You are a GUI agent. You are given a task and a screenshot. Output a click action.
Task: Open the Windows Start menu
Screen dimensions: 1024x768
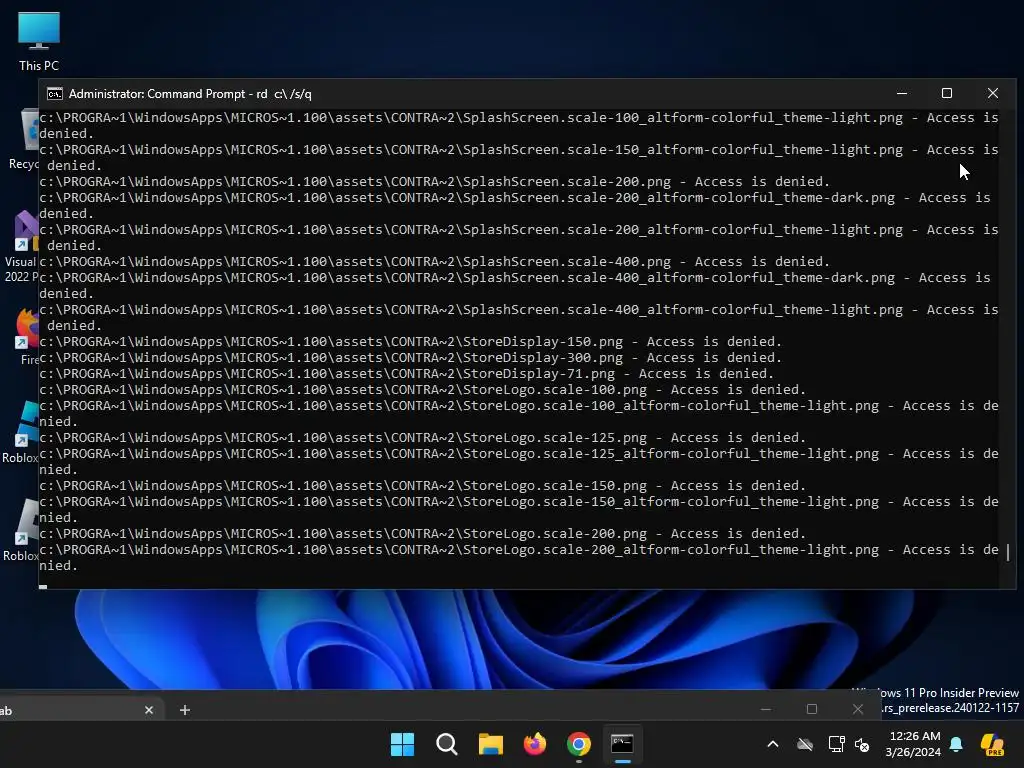click(x=402, y=744)
